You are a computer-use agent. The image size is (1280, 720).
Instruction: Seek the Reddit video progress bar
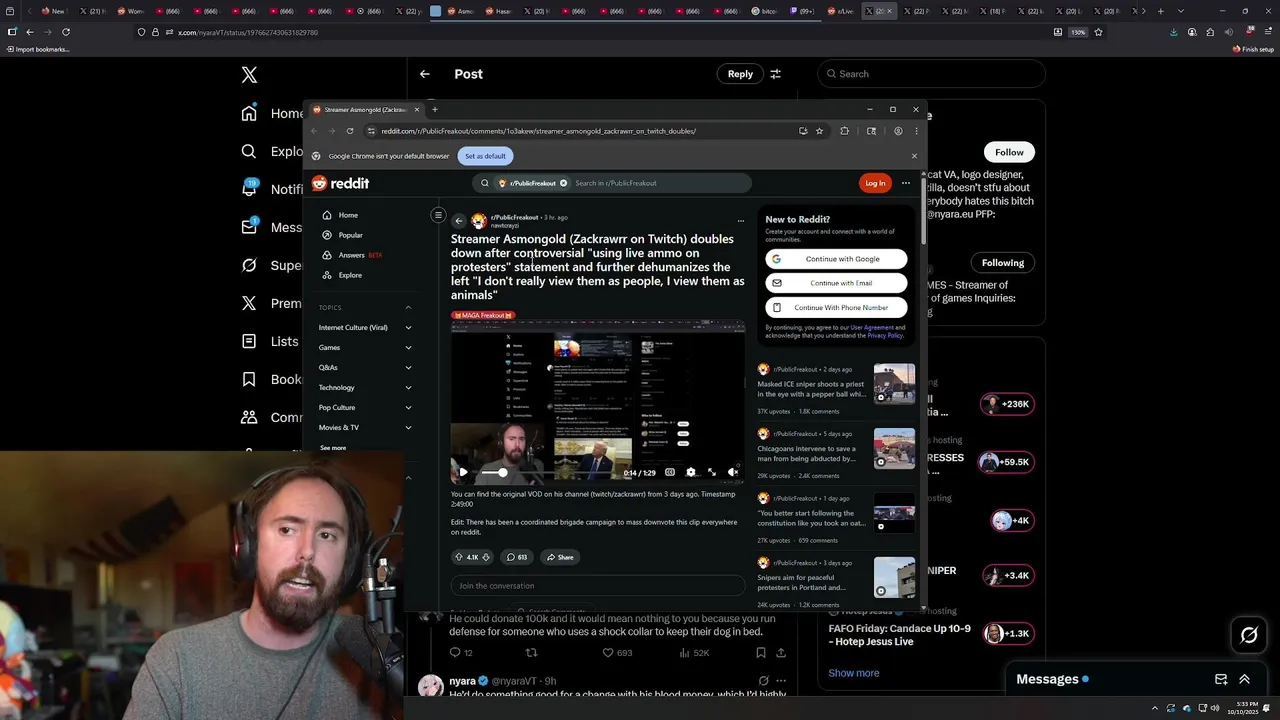click(x=548, y=472)
